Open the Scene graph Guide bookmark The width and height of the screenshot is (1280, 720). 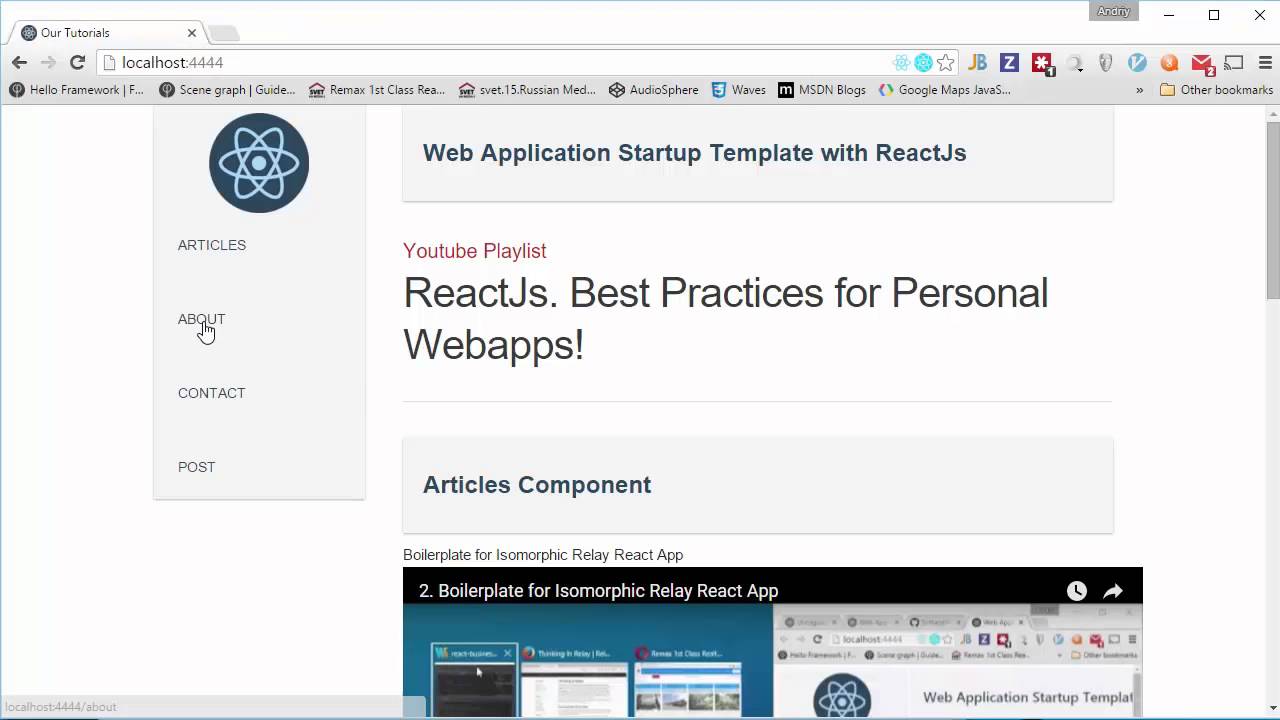[228, 90]
